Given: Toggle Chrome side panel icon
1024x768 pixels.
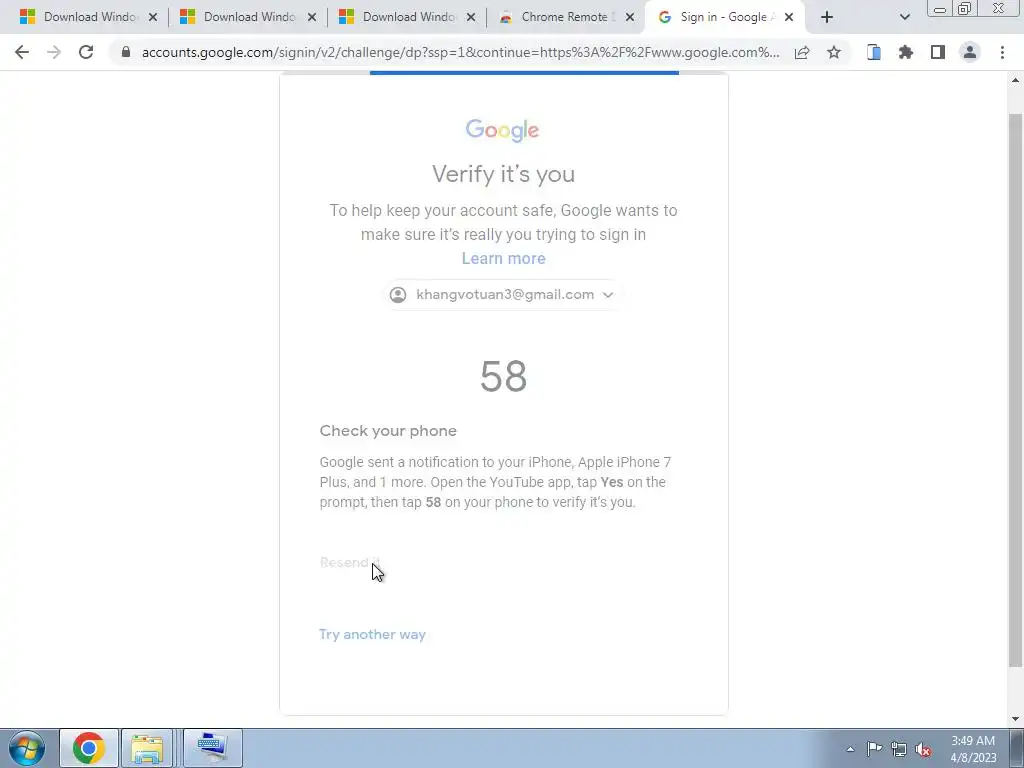Looking at the screenshot, I should click(938, 52).
